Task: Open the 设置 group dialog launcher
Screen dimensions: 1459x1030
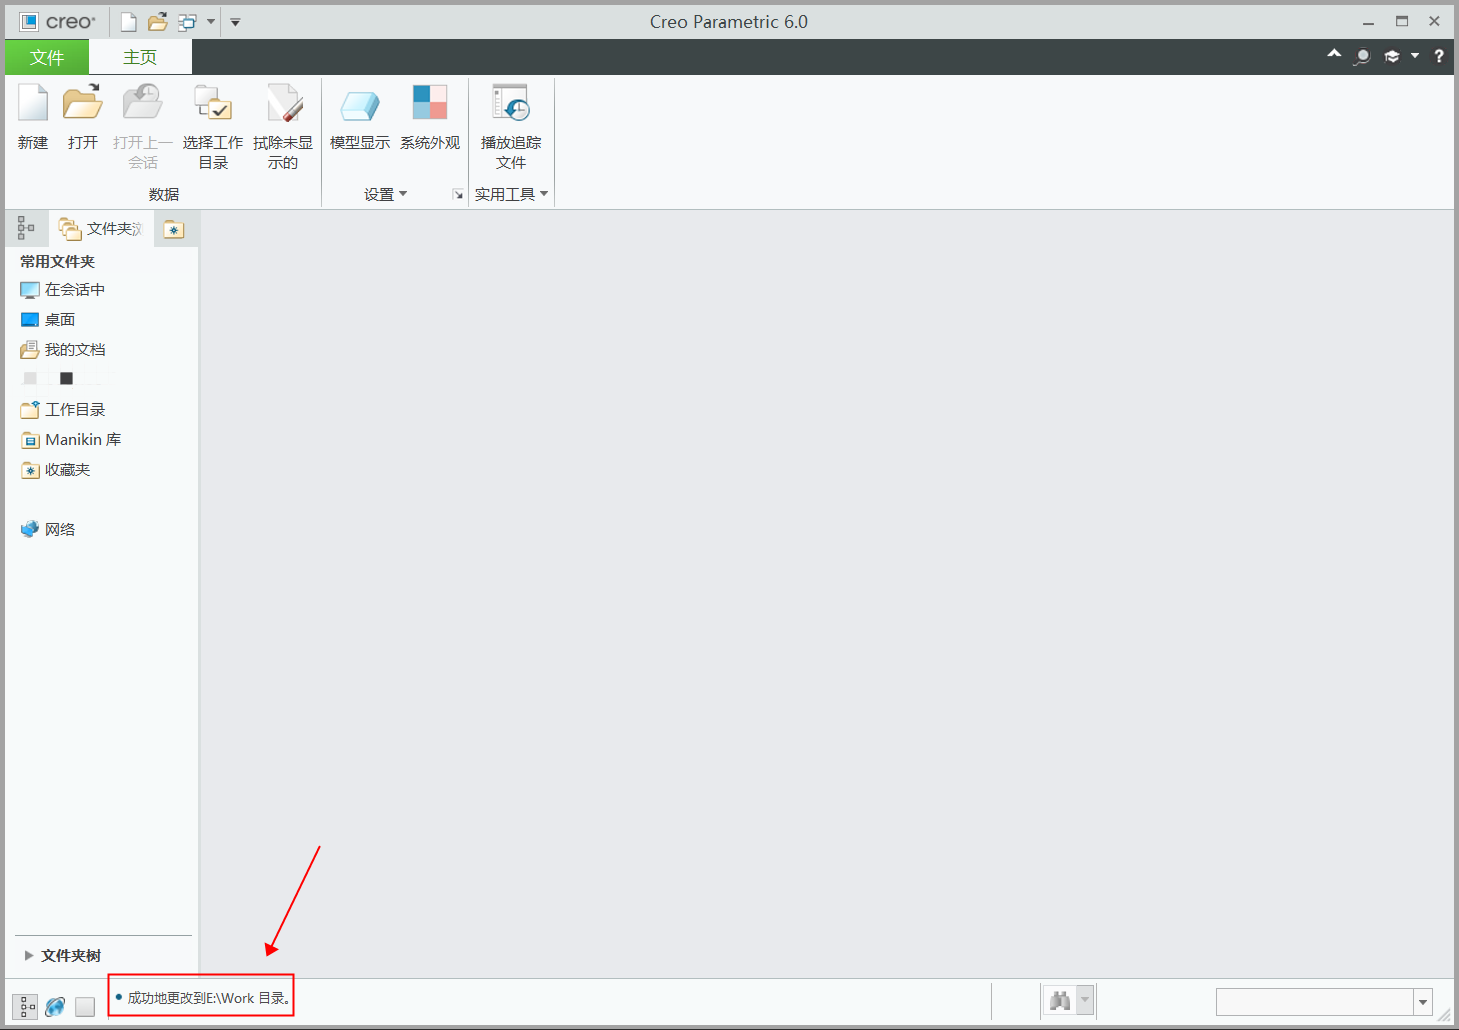Action: 458,194
